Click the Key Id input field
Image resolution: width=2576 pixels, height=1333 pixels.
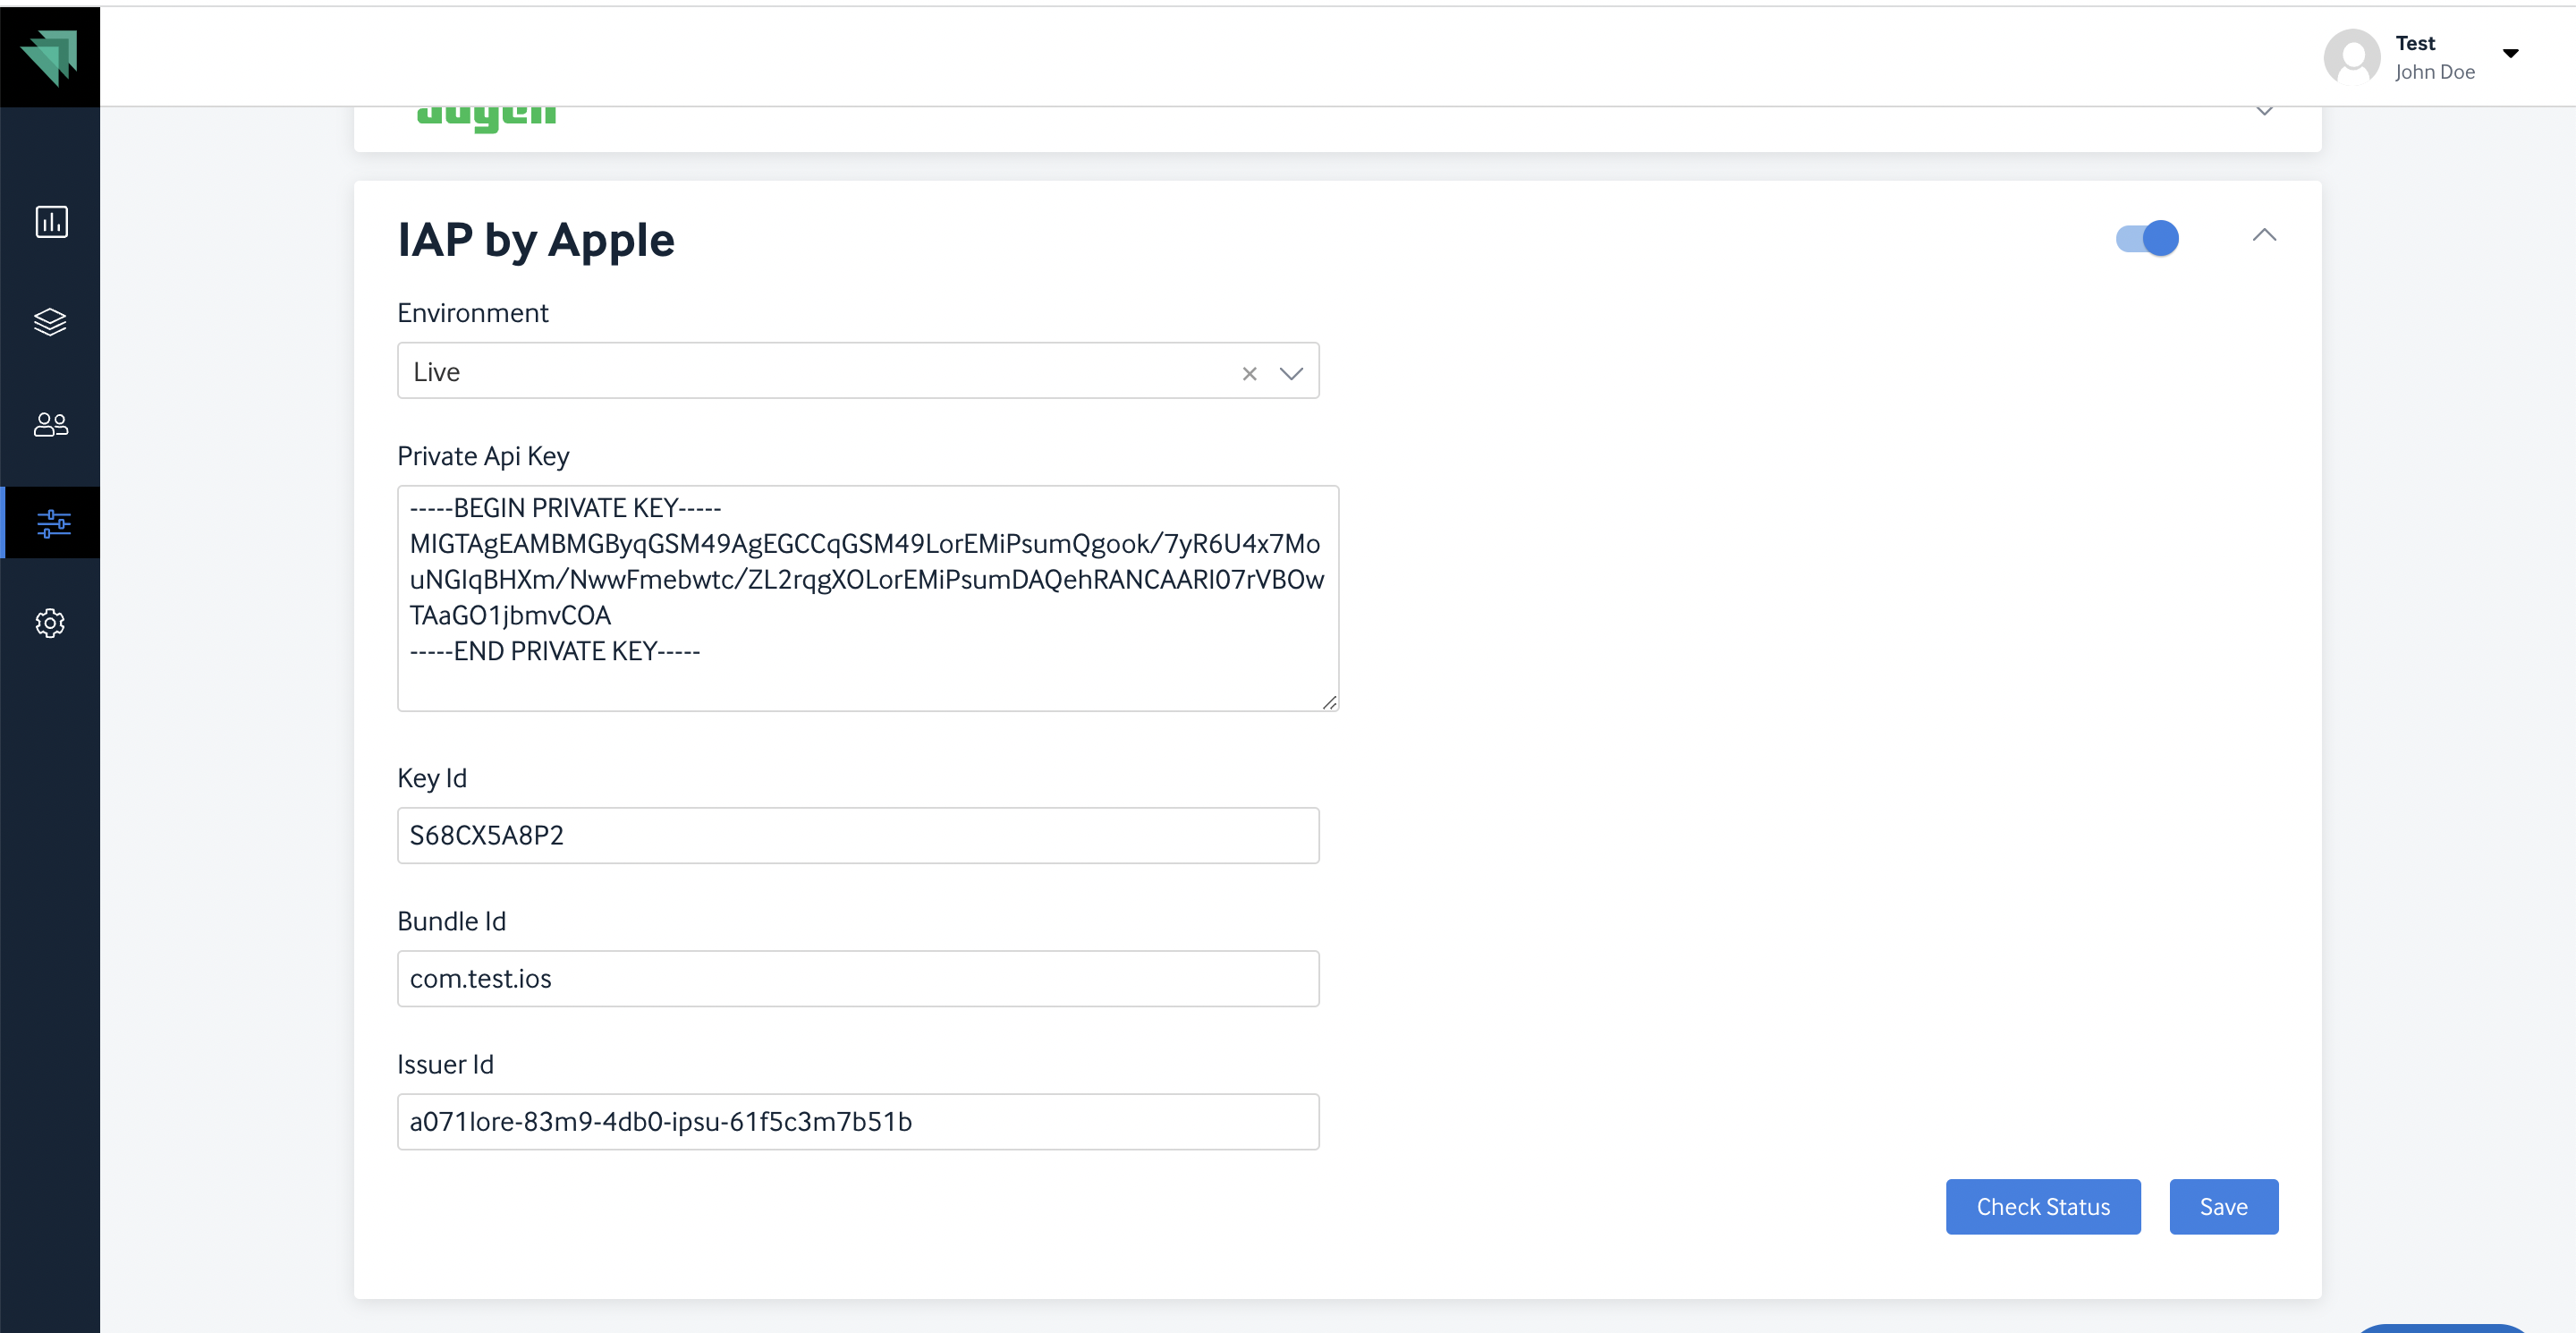click(858, 835)
